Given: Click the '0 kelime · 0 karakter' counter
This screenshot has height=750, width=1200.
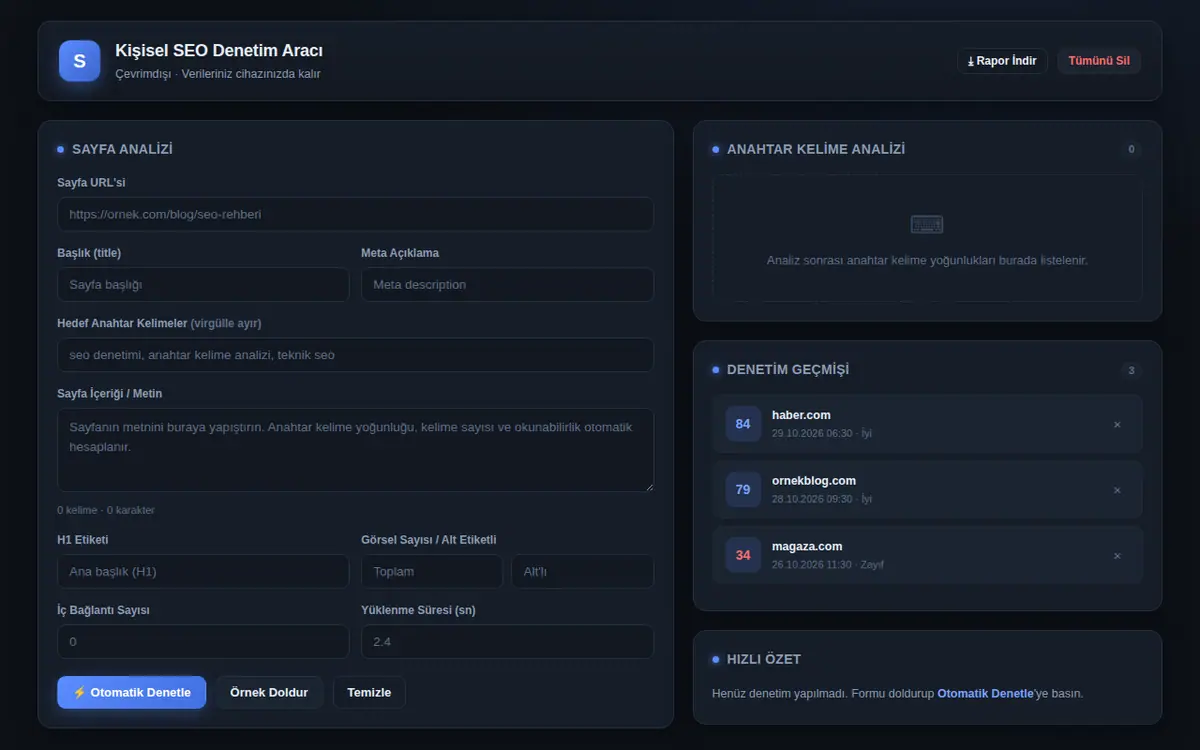Looking at the screenshot, I should point(106,510).
